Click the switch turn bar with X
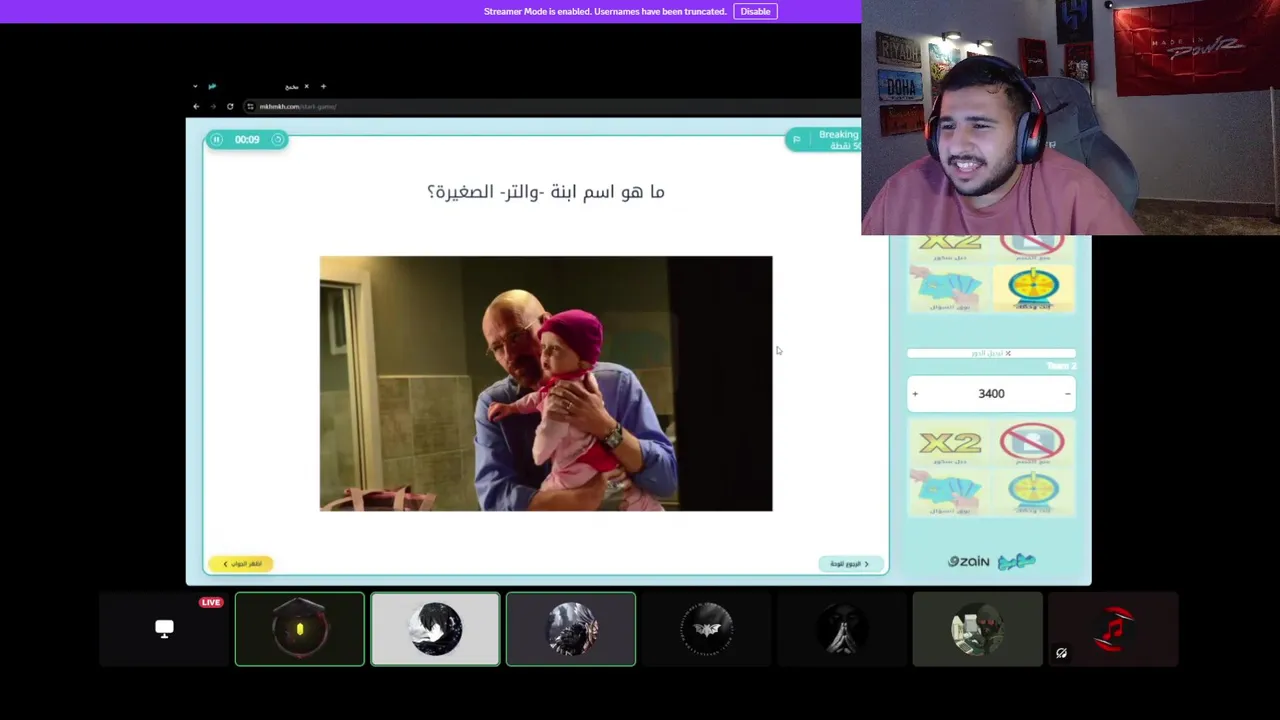This screenshot has height=720, width=1280. [991, 353]
